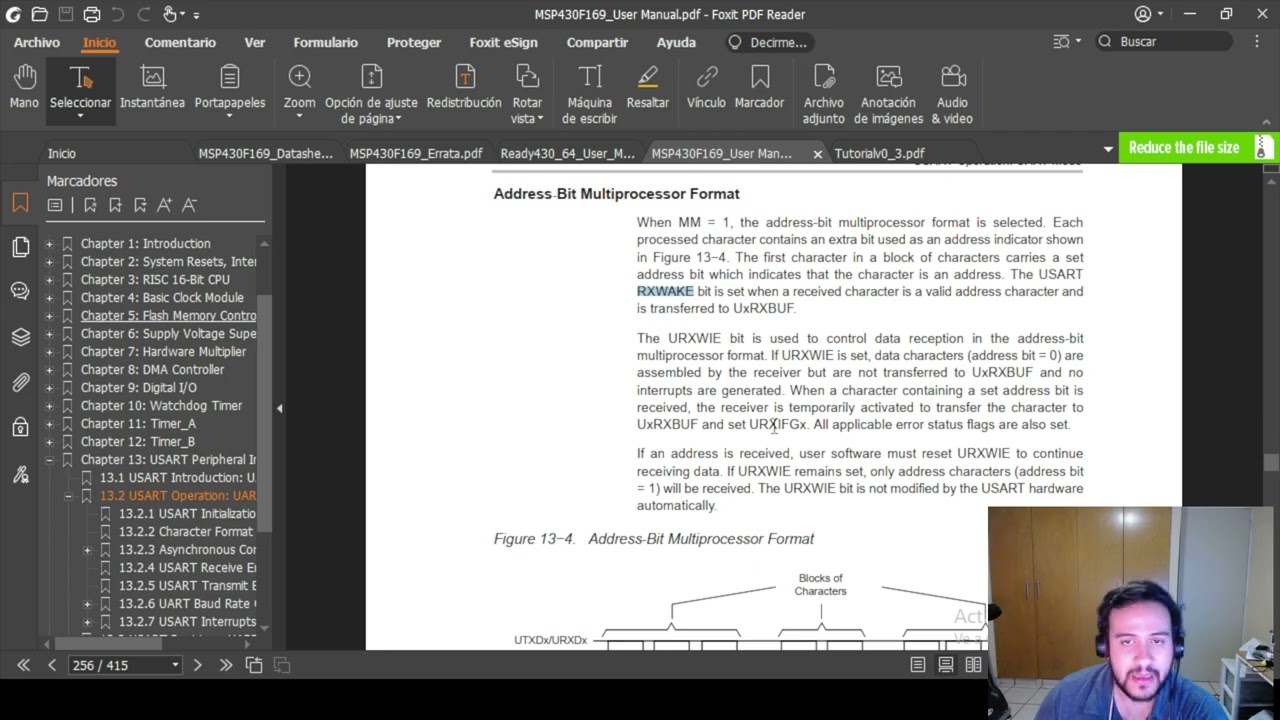Click the Reduce the file size button
1280x720 pixels.
click(1184, 148)
